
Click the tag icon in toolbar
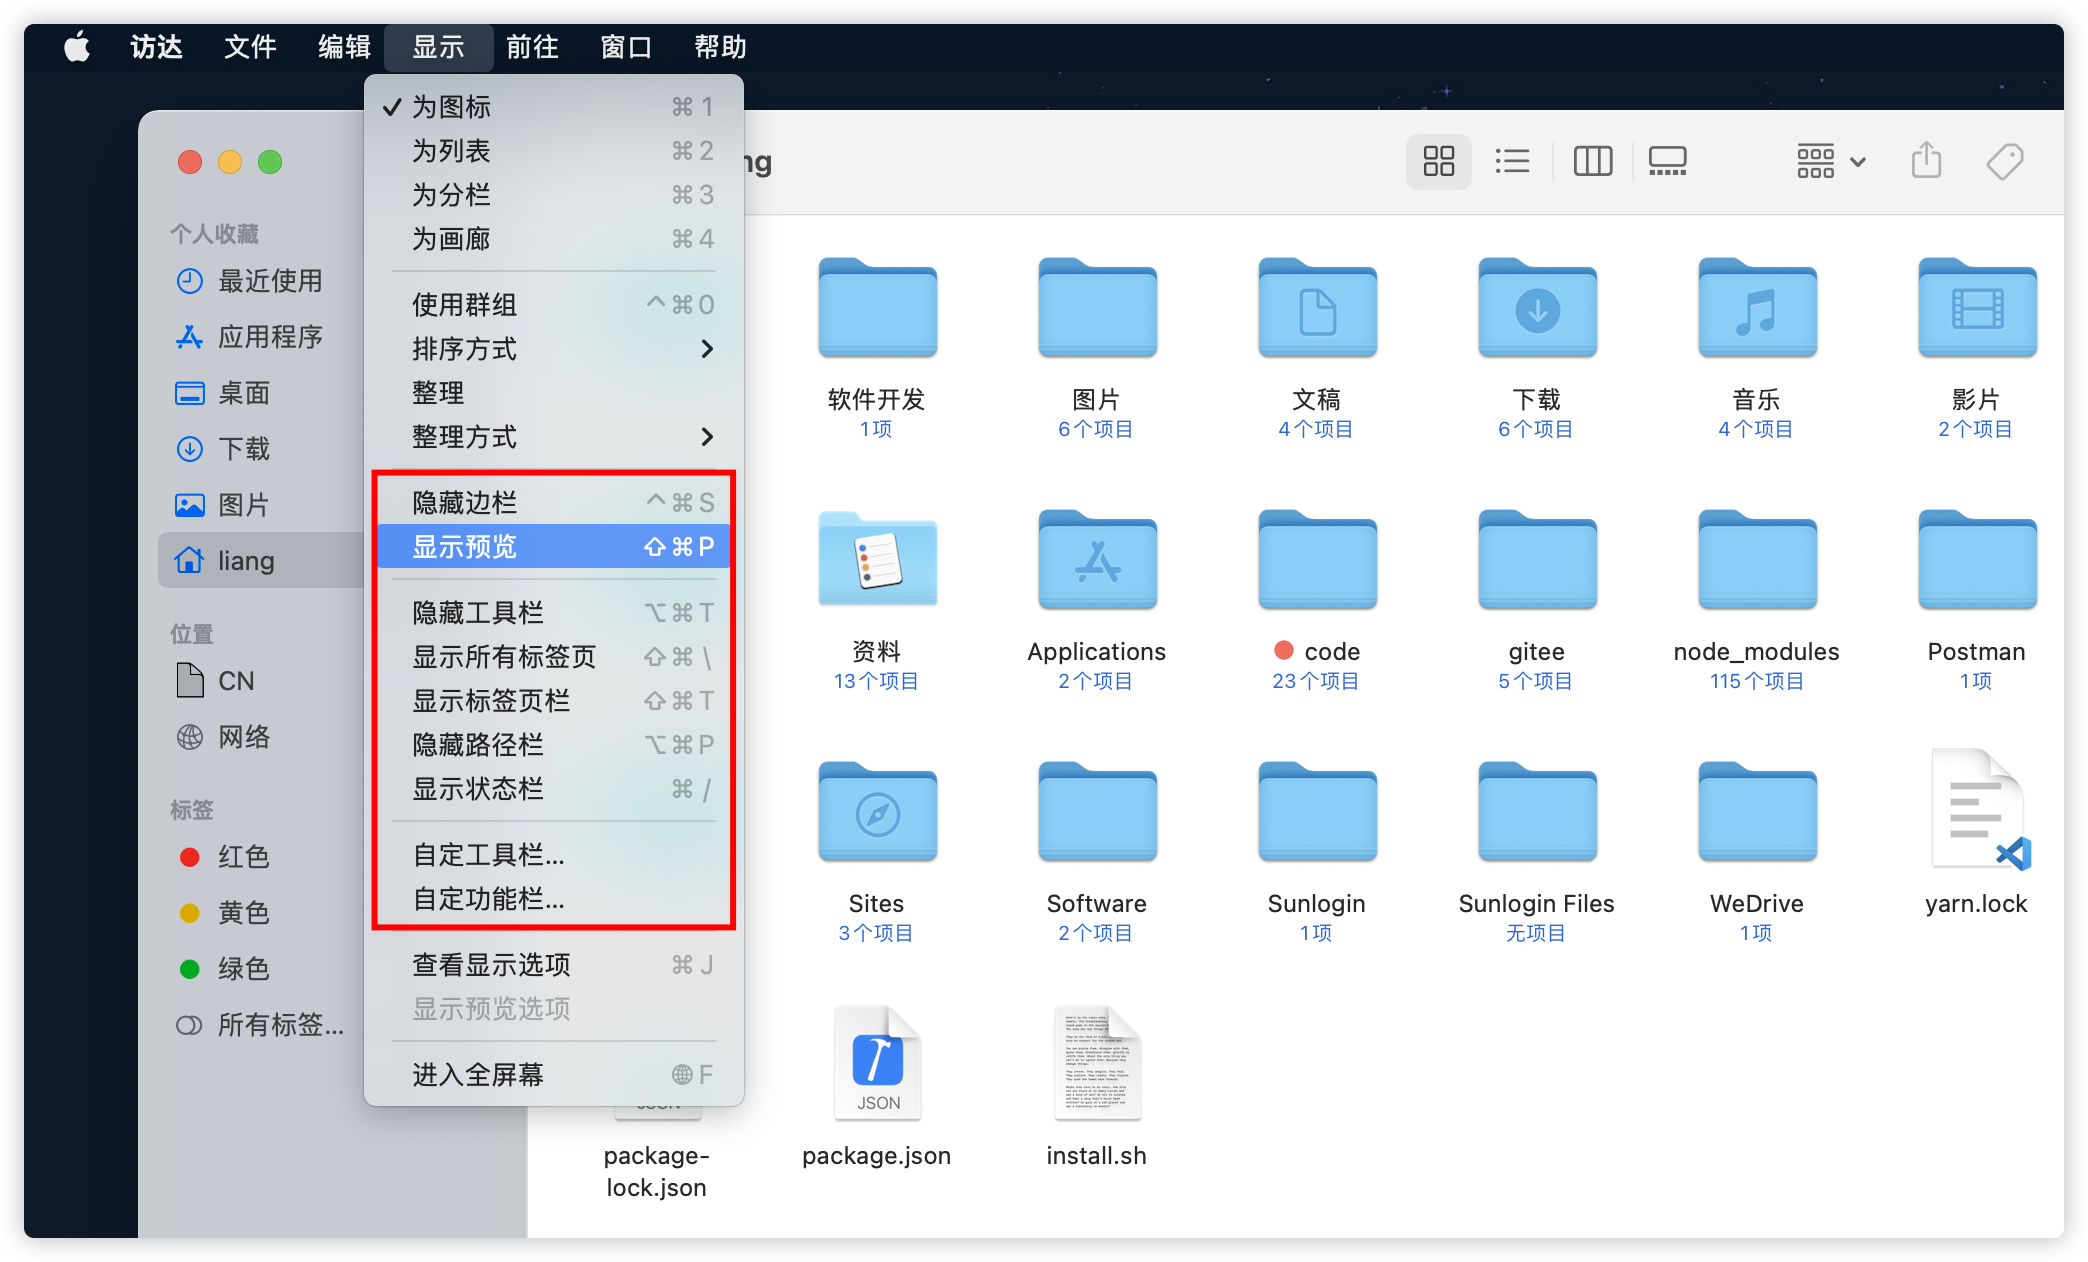(2004, 161)
